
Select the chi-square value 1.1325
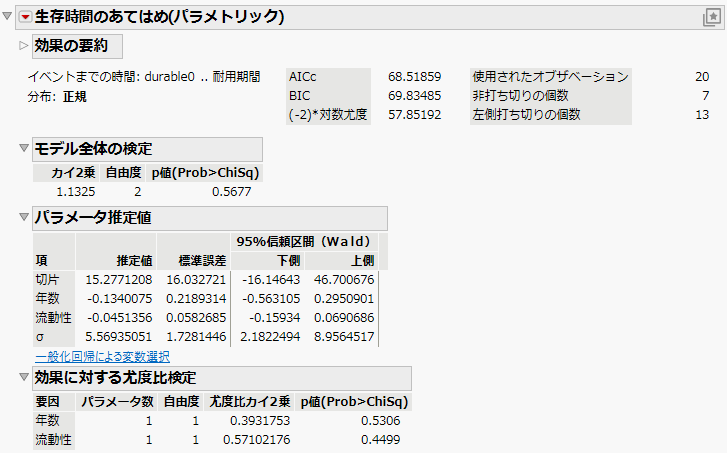click(x=76, y=191)
